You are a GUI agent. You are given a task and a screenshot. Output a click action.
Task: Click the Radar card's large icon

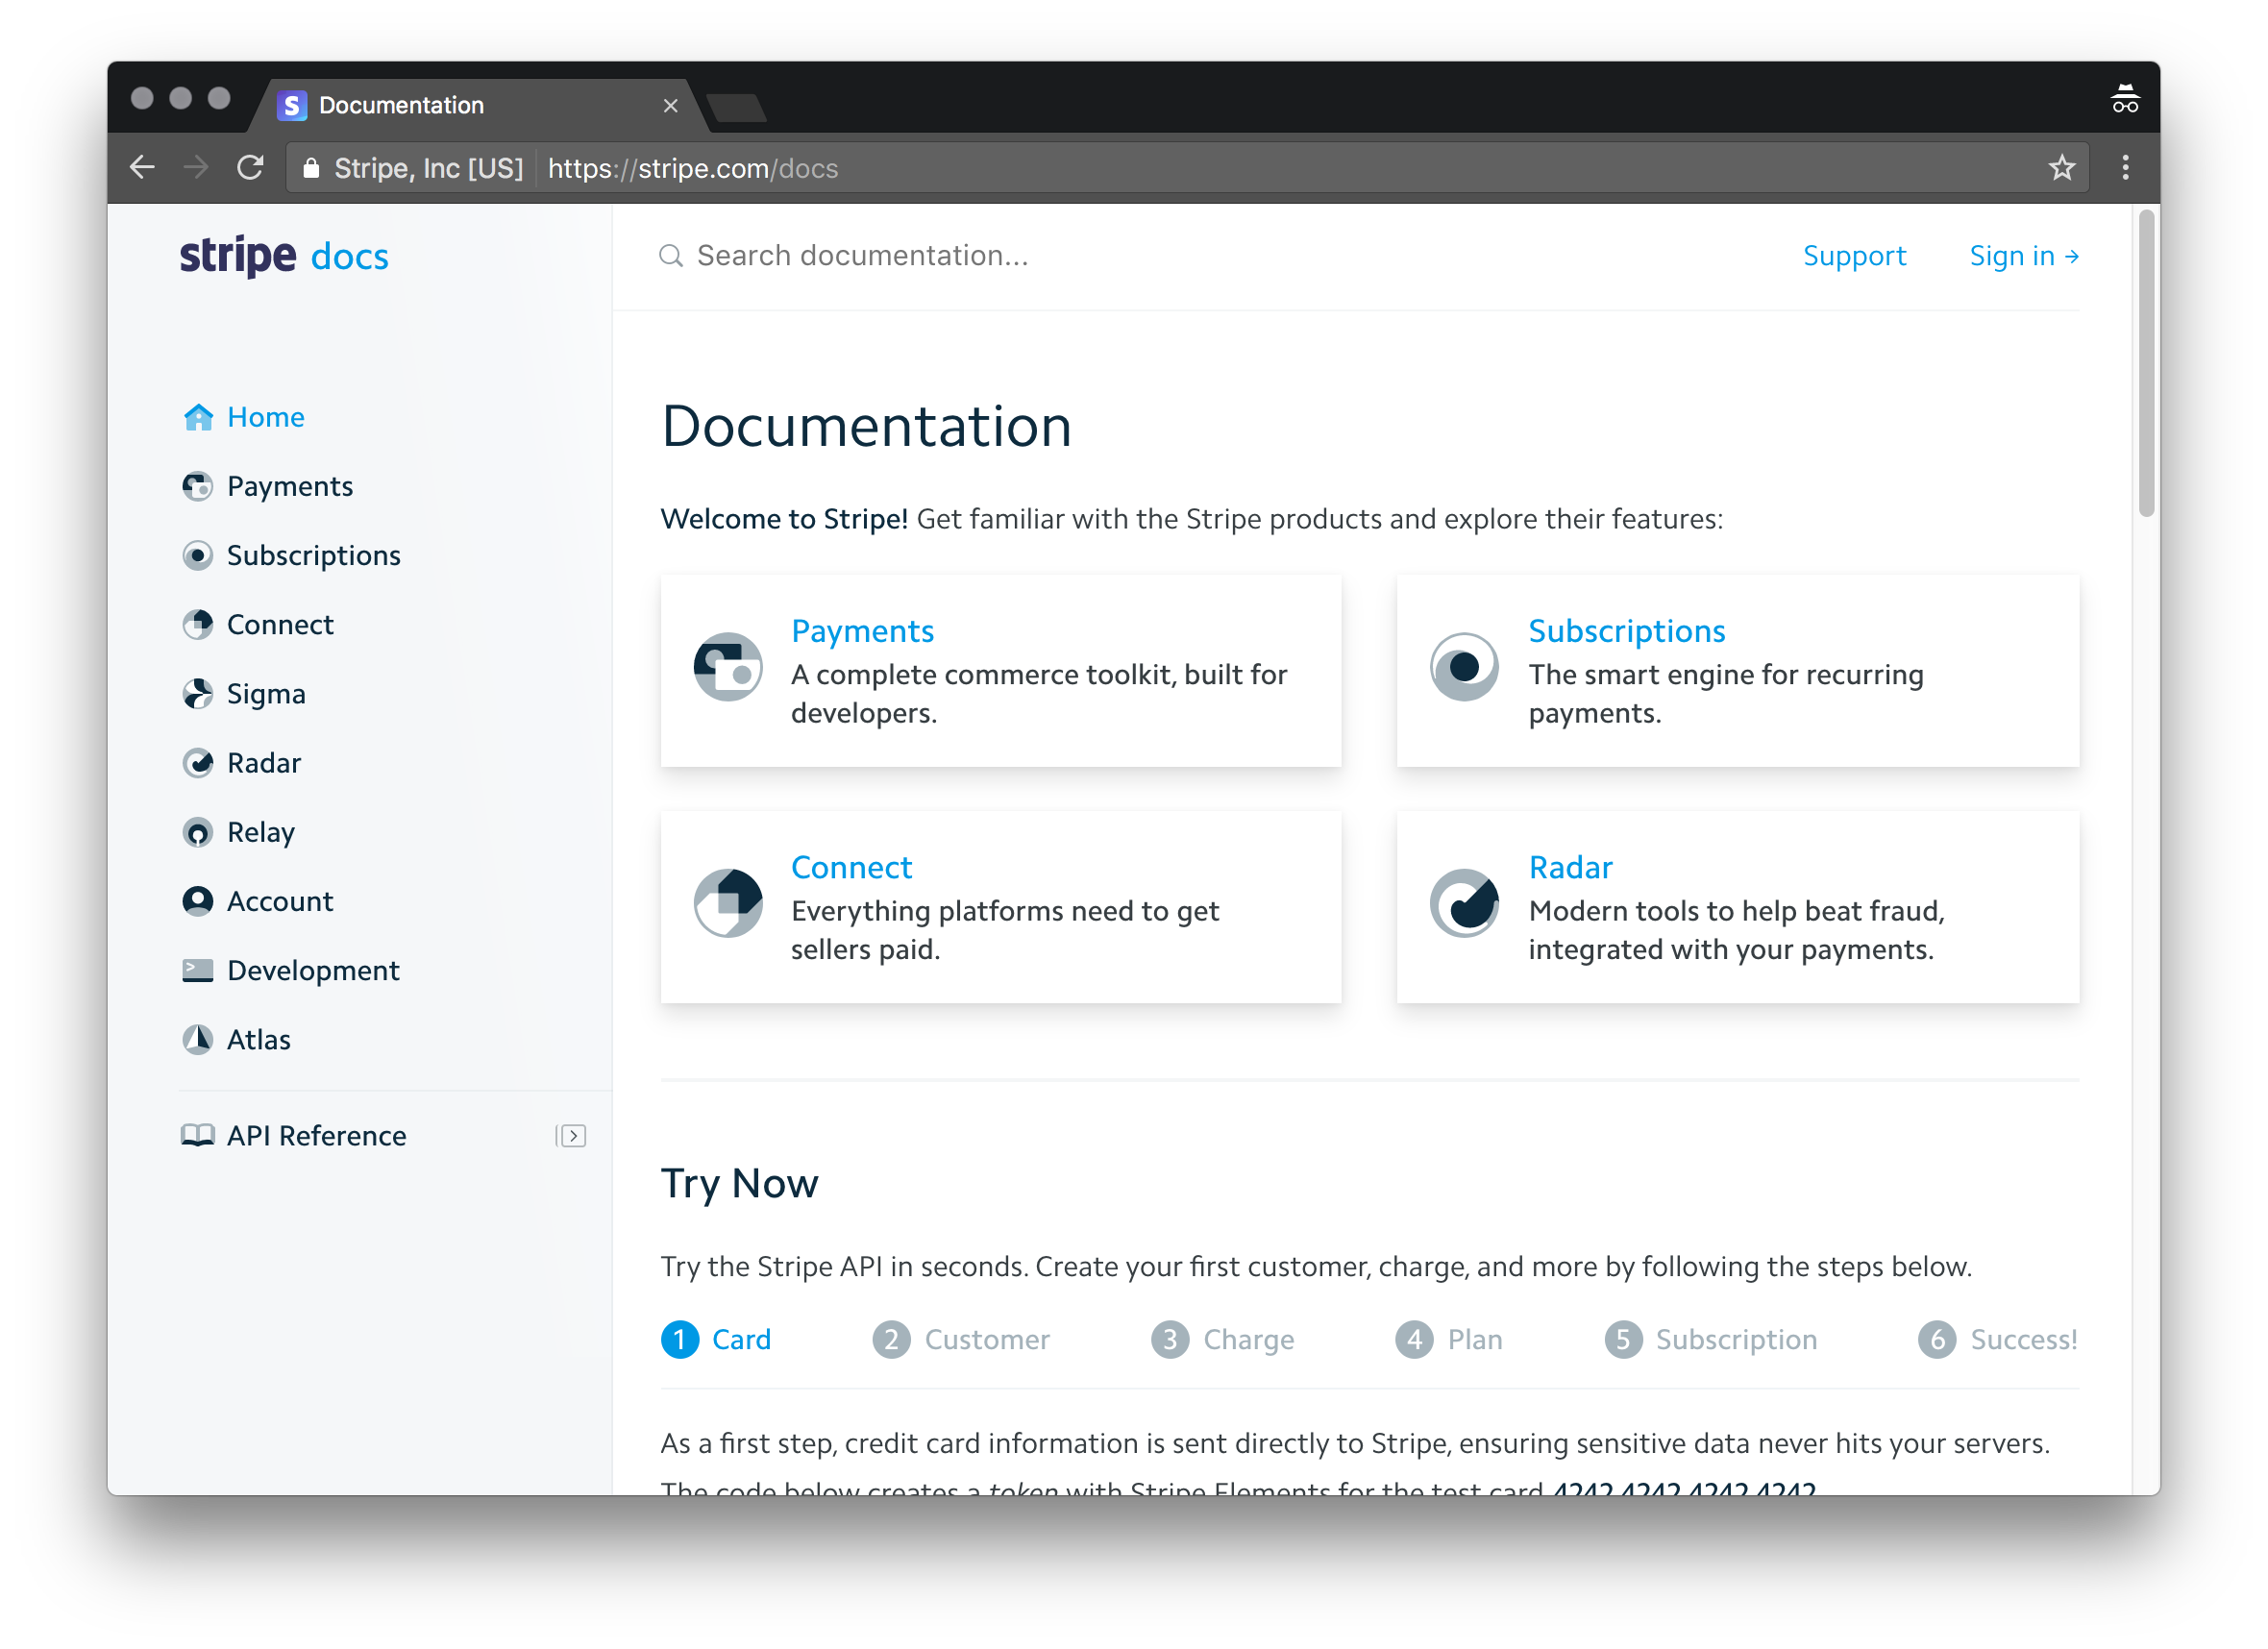1464,902
